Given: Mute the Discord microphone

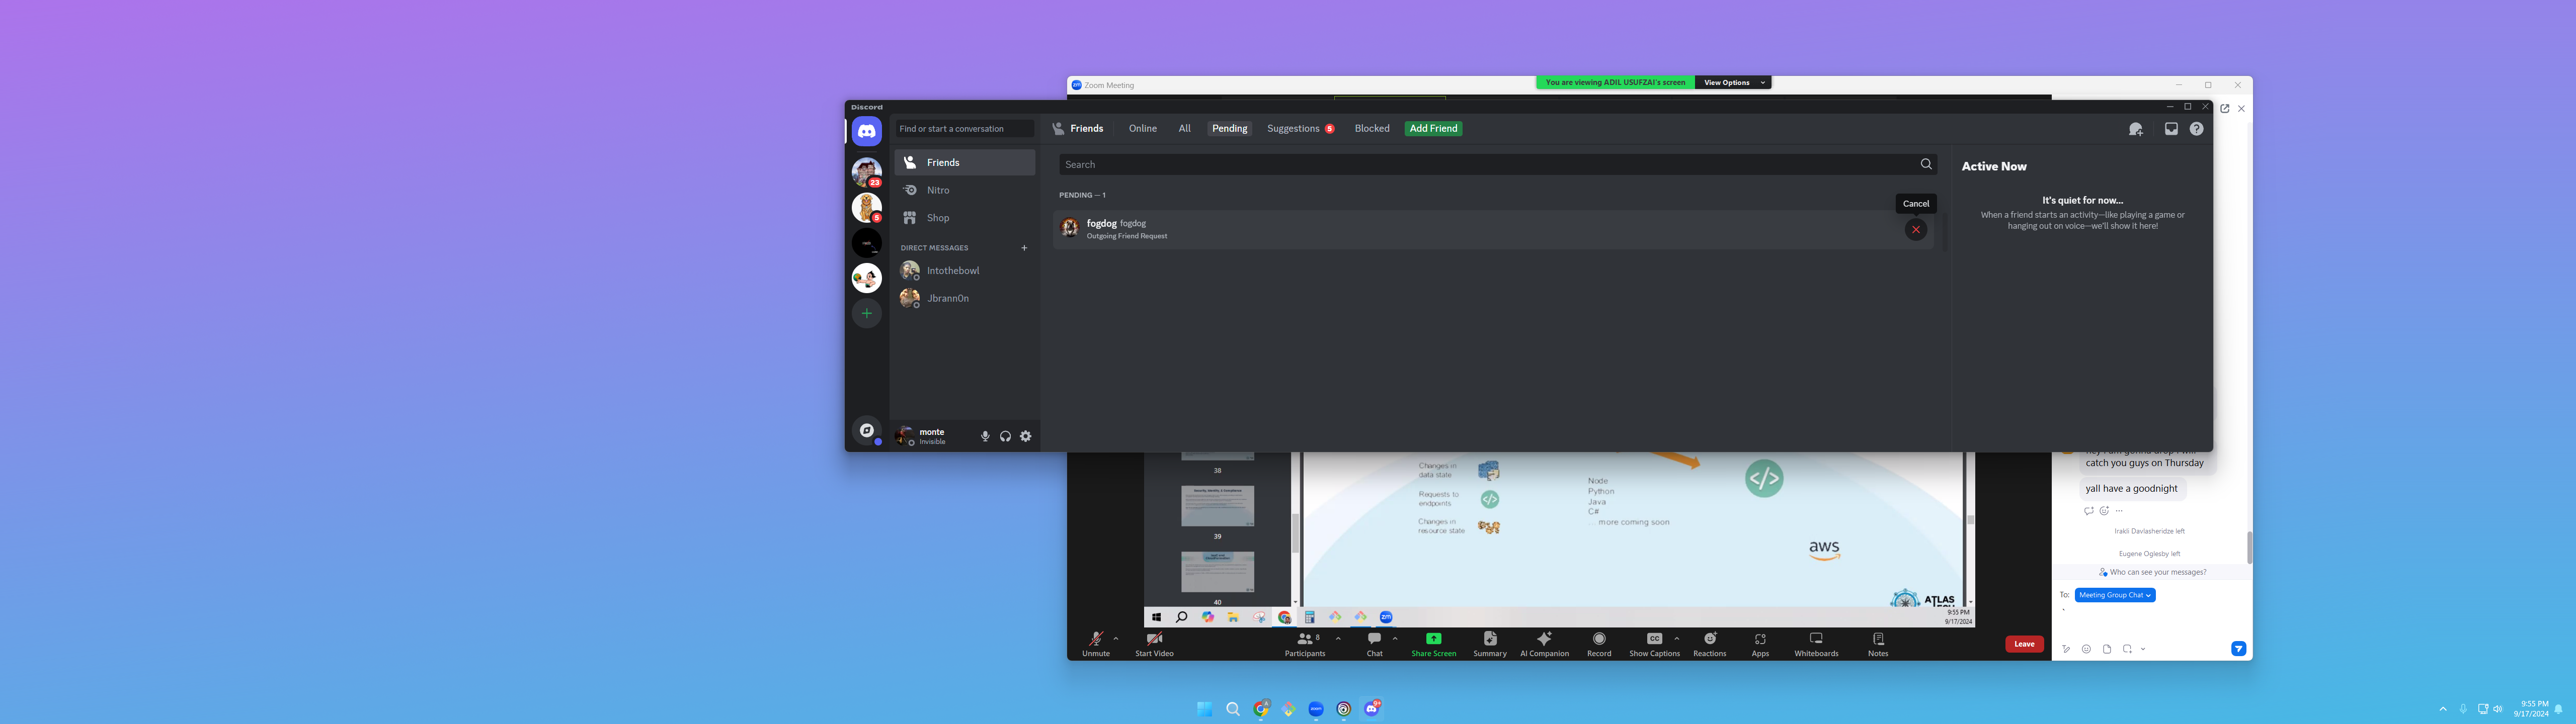Looking at the screenshot, I should [x=985, y=436].
